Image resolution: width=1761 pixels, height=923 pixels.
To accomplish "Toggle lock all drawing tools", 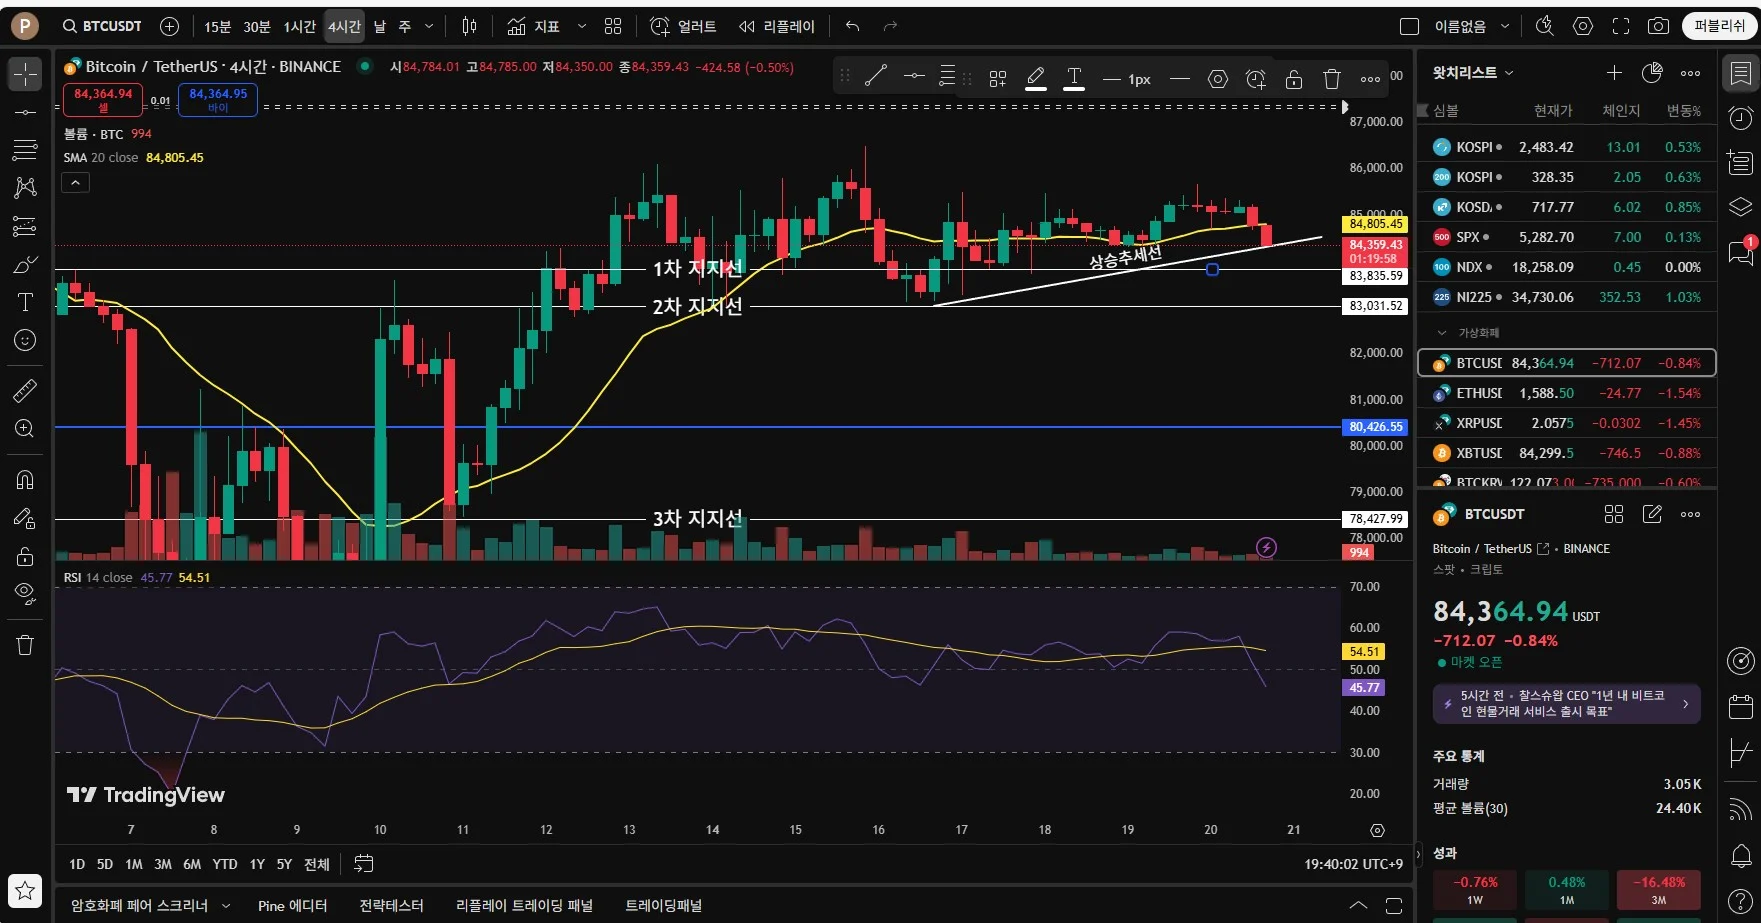I will [x=25, y=556].
